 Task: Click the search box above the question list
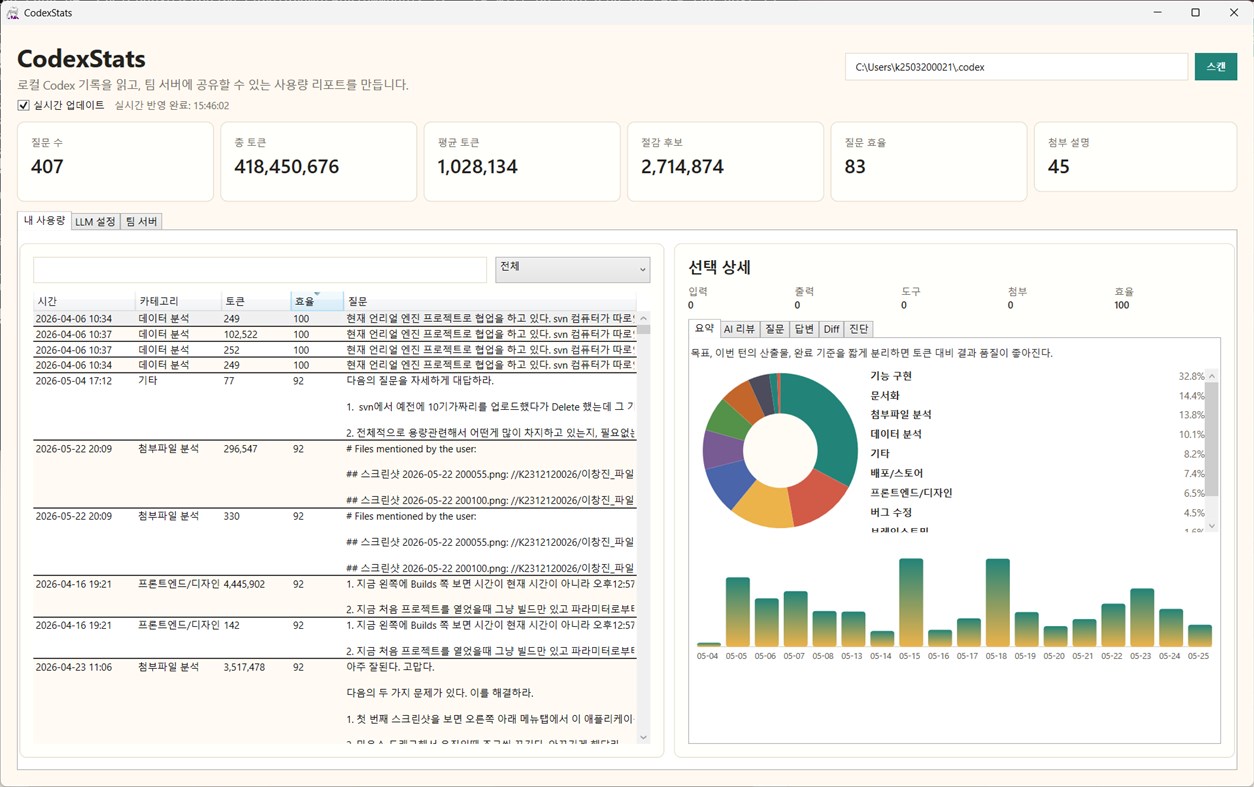pyautogui.click(x=260, y=269)
